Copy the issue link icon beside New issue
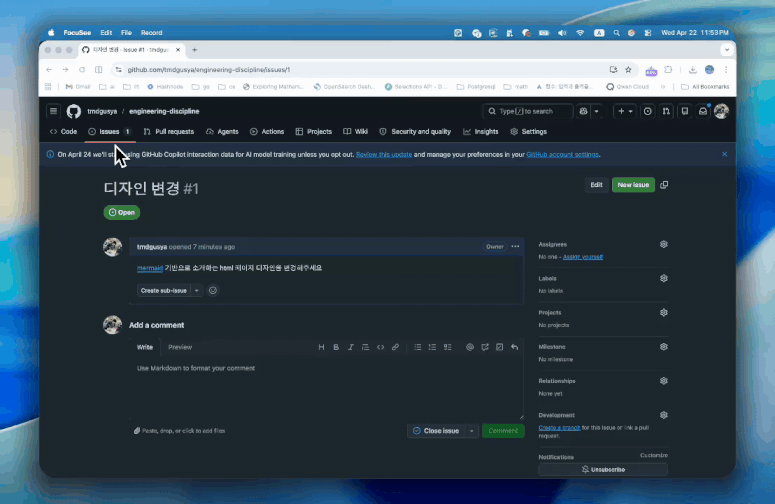Screen dimensions: 775x504 point(664,185)
